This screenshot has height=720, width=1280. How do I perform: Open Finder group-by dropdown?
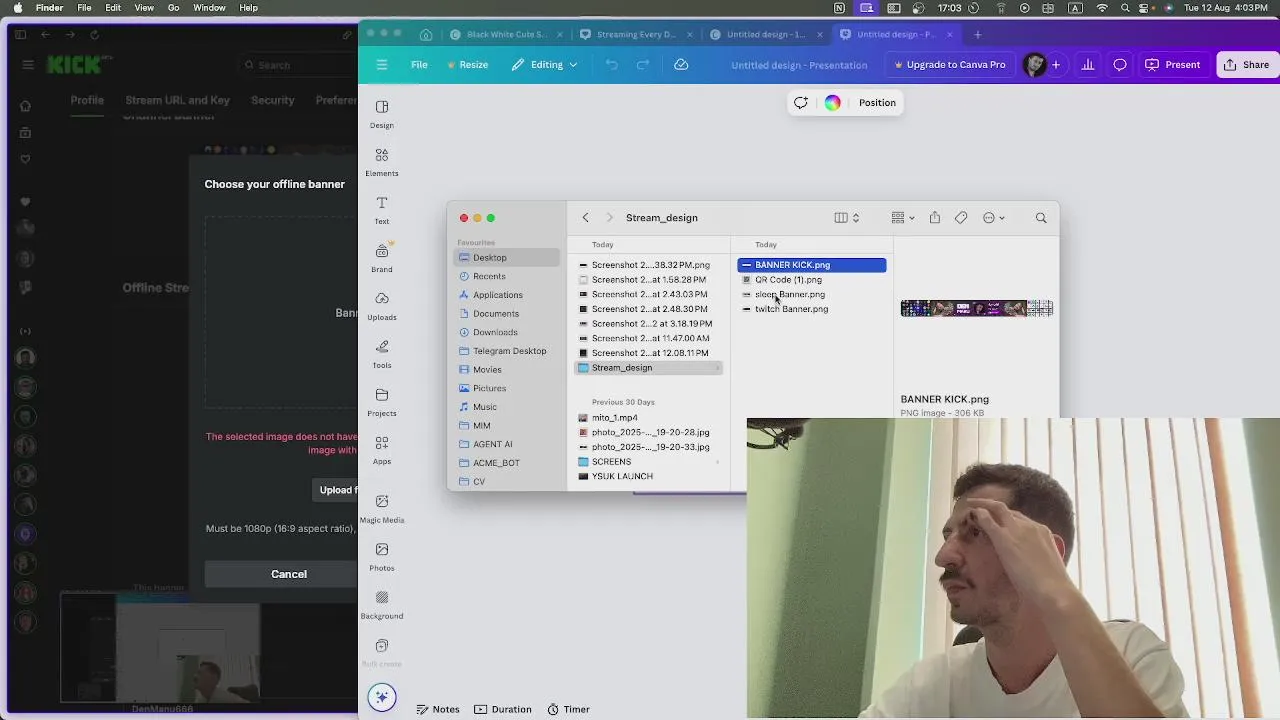pyautogui.click(x=903, y=217)
